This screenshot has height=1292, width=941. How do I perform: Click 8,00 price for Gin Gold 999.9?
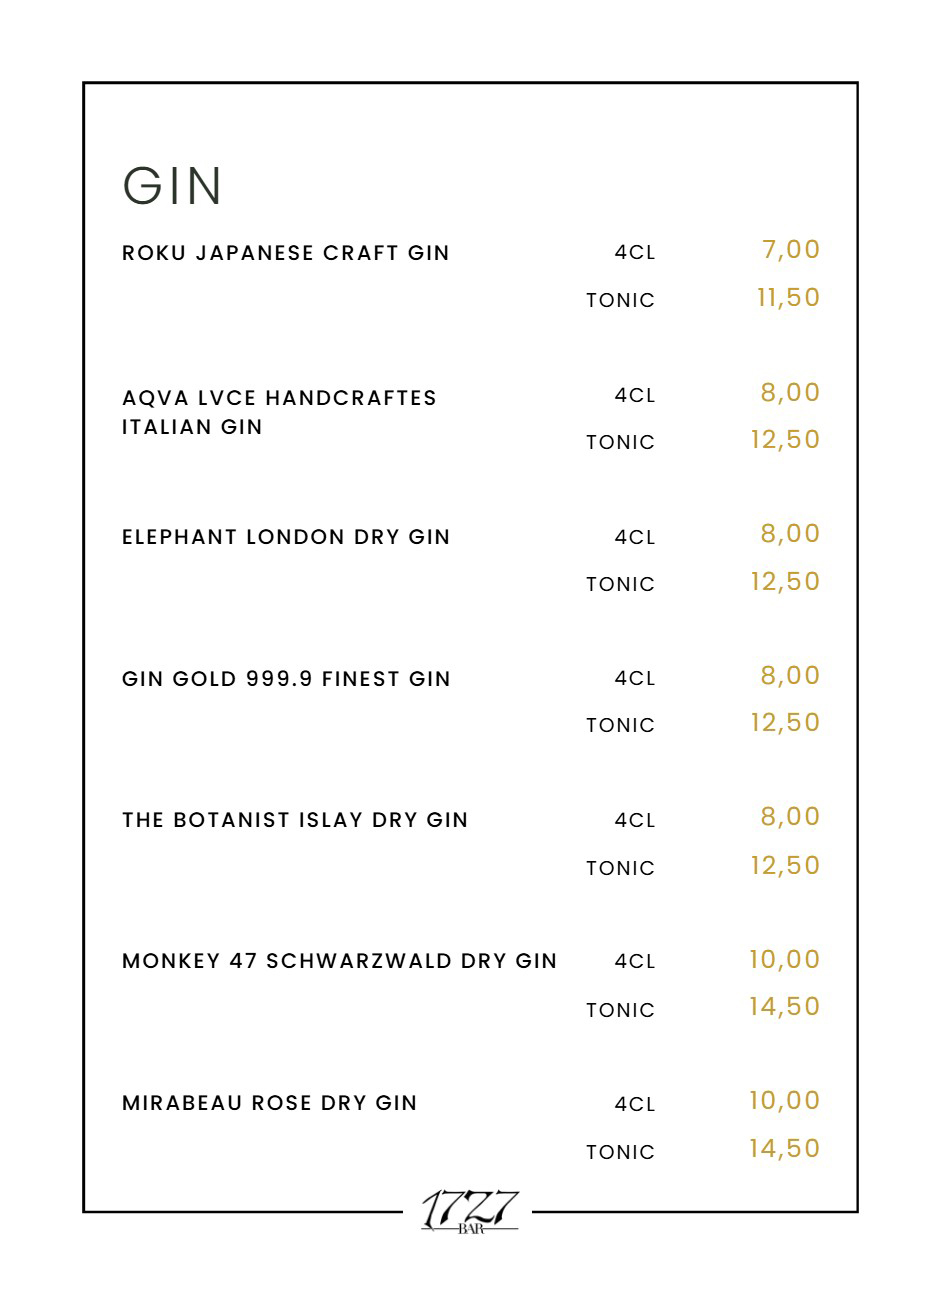pos(790,676)
